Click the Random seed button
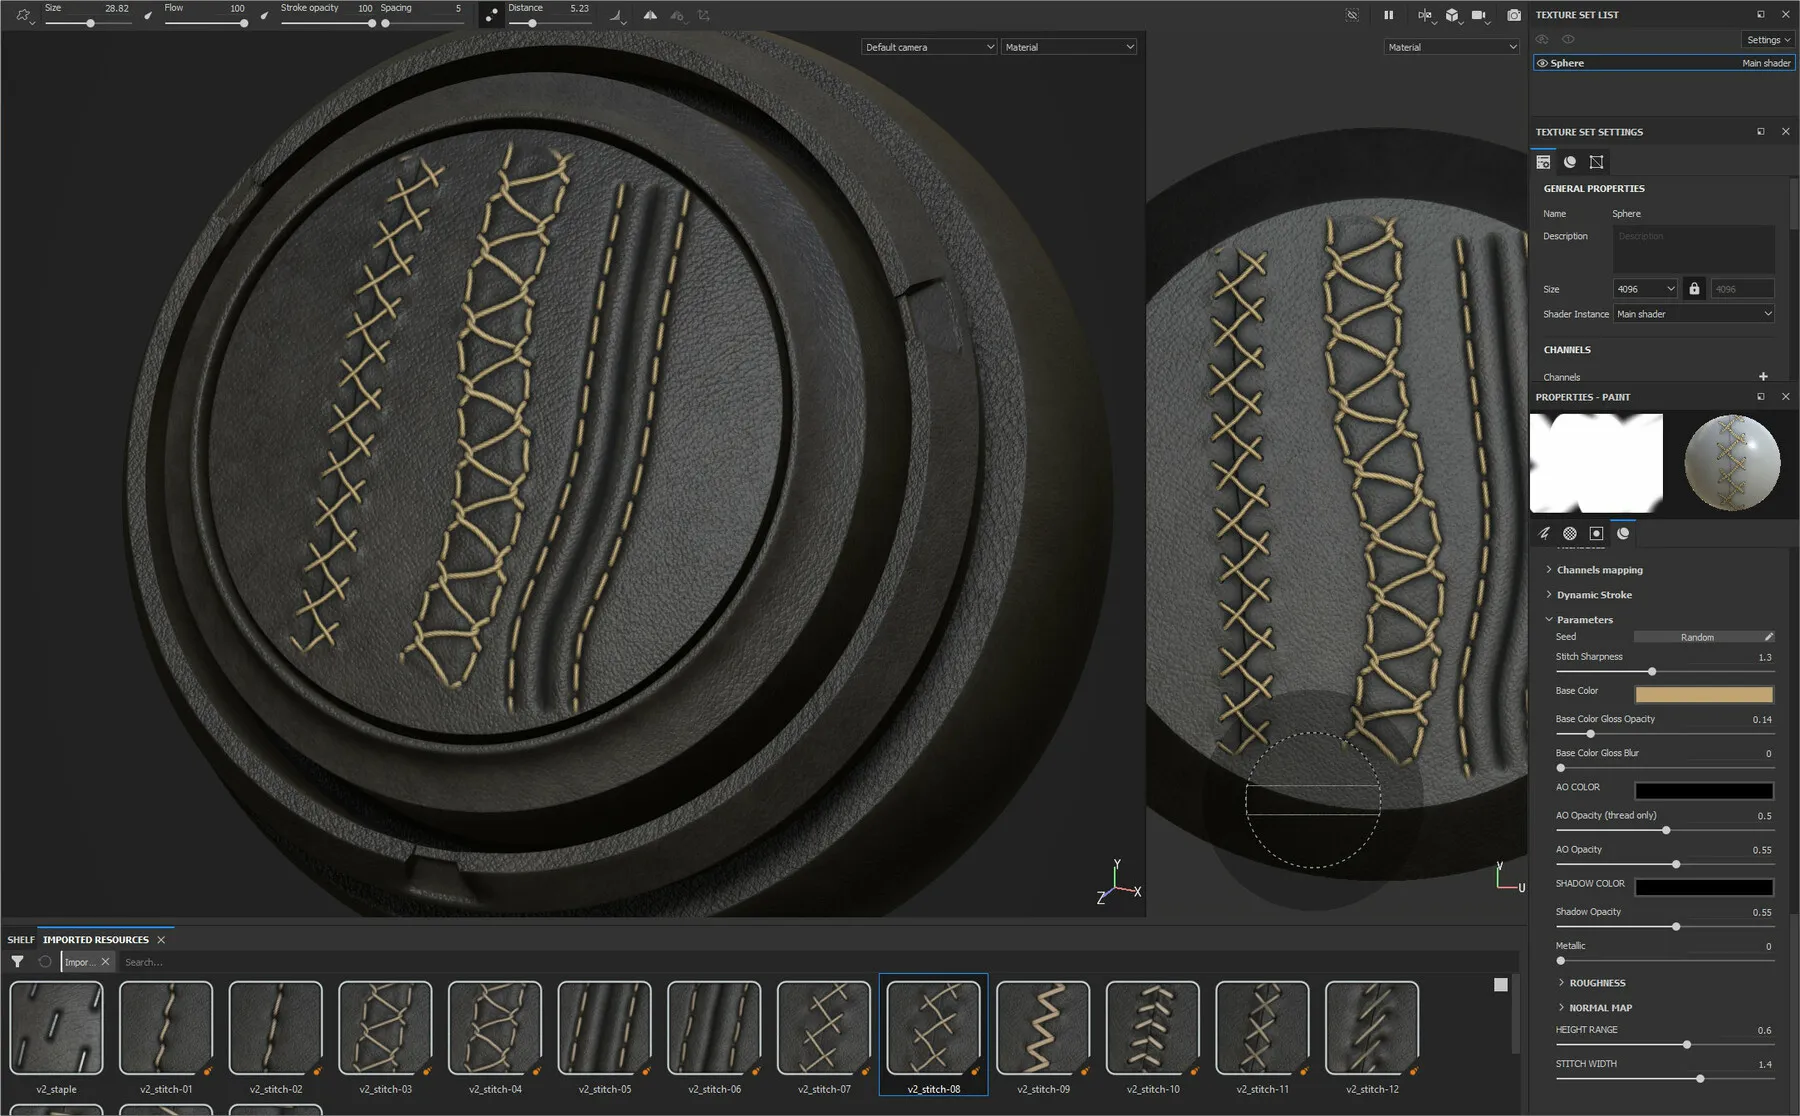This screenshot has width=1800, height=1116. pyautogui.click(x=1697, y=637)
